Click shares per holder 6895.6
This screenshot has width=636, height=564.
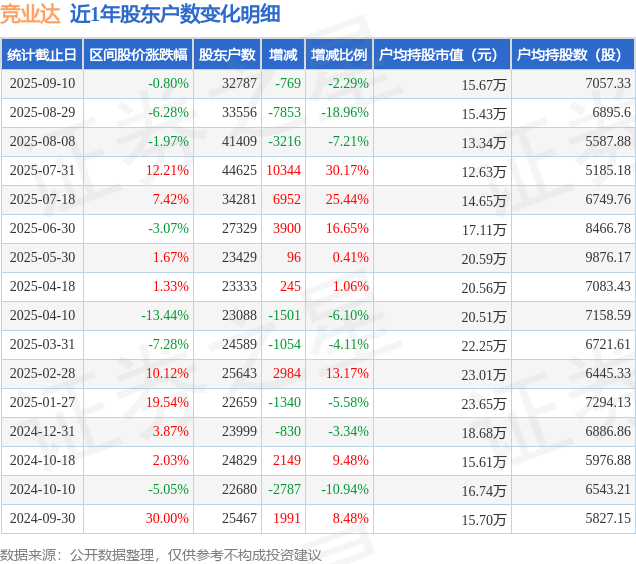coord(611,112)
